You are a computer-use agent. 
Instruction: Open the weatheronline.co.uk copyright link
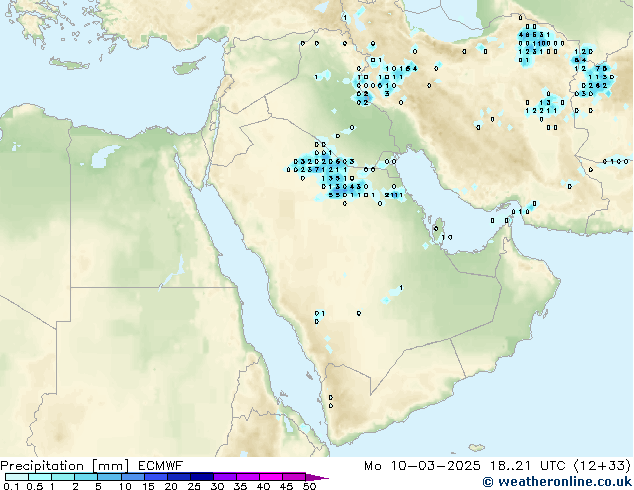557,482
